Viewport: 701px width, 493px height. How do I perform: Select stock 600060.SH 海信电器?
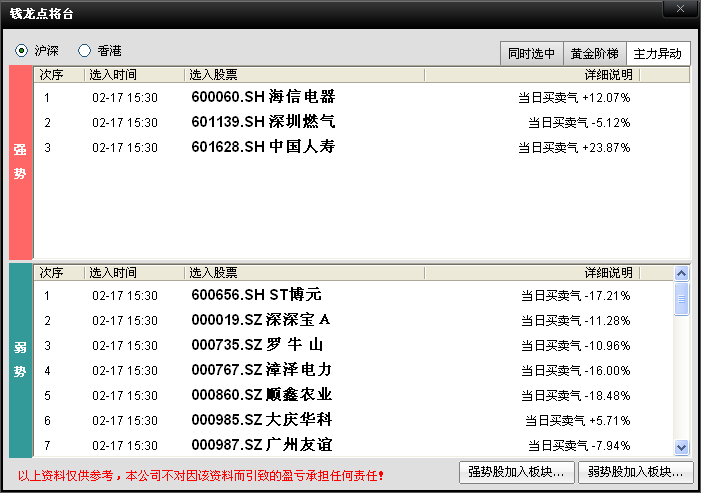pyautogui.click(x=263, y=97)
